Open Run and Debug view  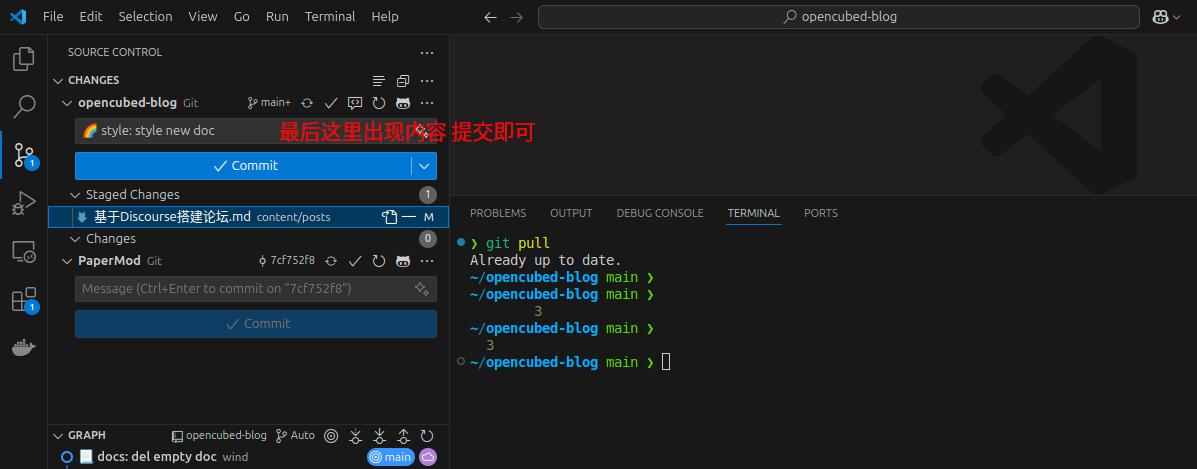(23, 204)
